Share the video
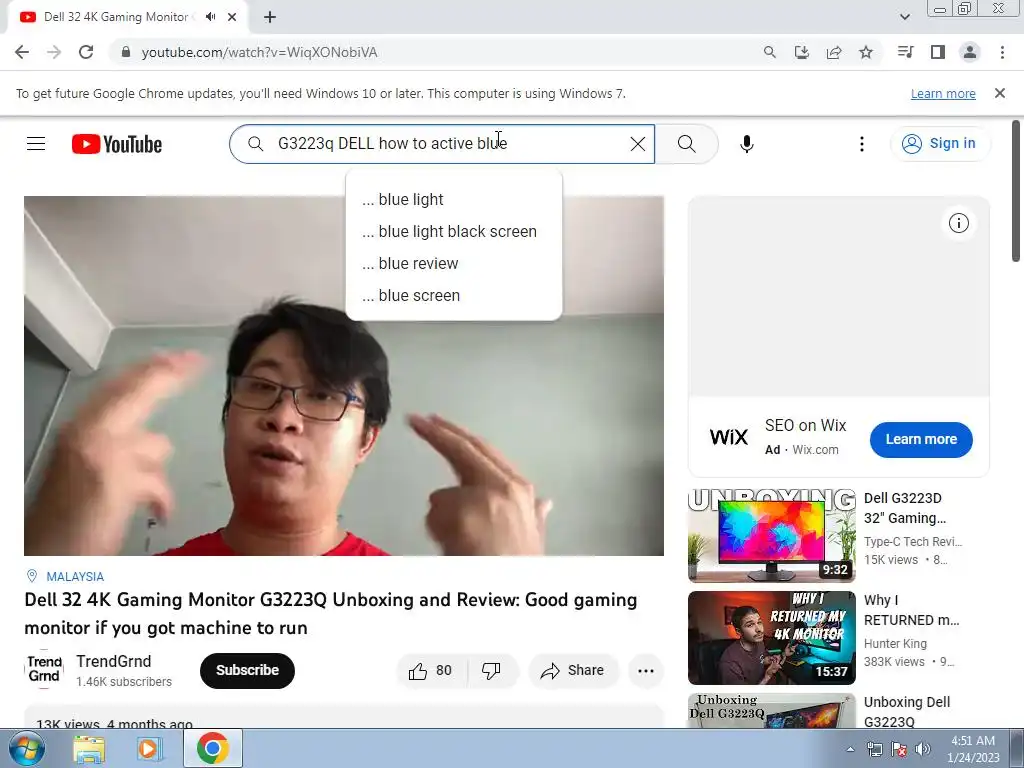 573,671
